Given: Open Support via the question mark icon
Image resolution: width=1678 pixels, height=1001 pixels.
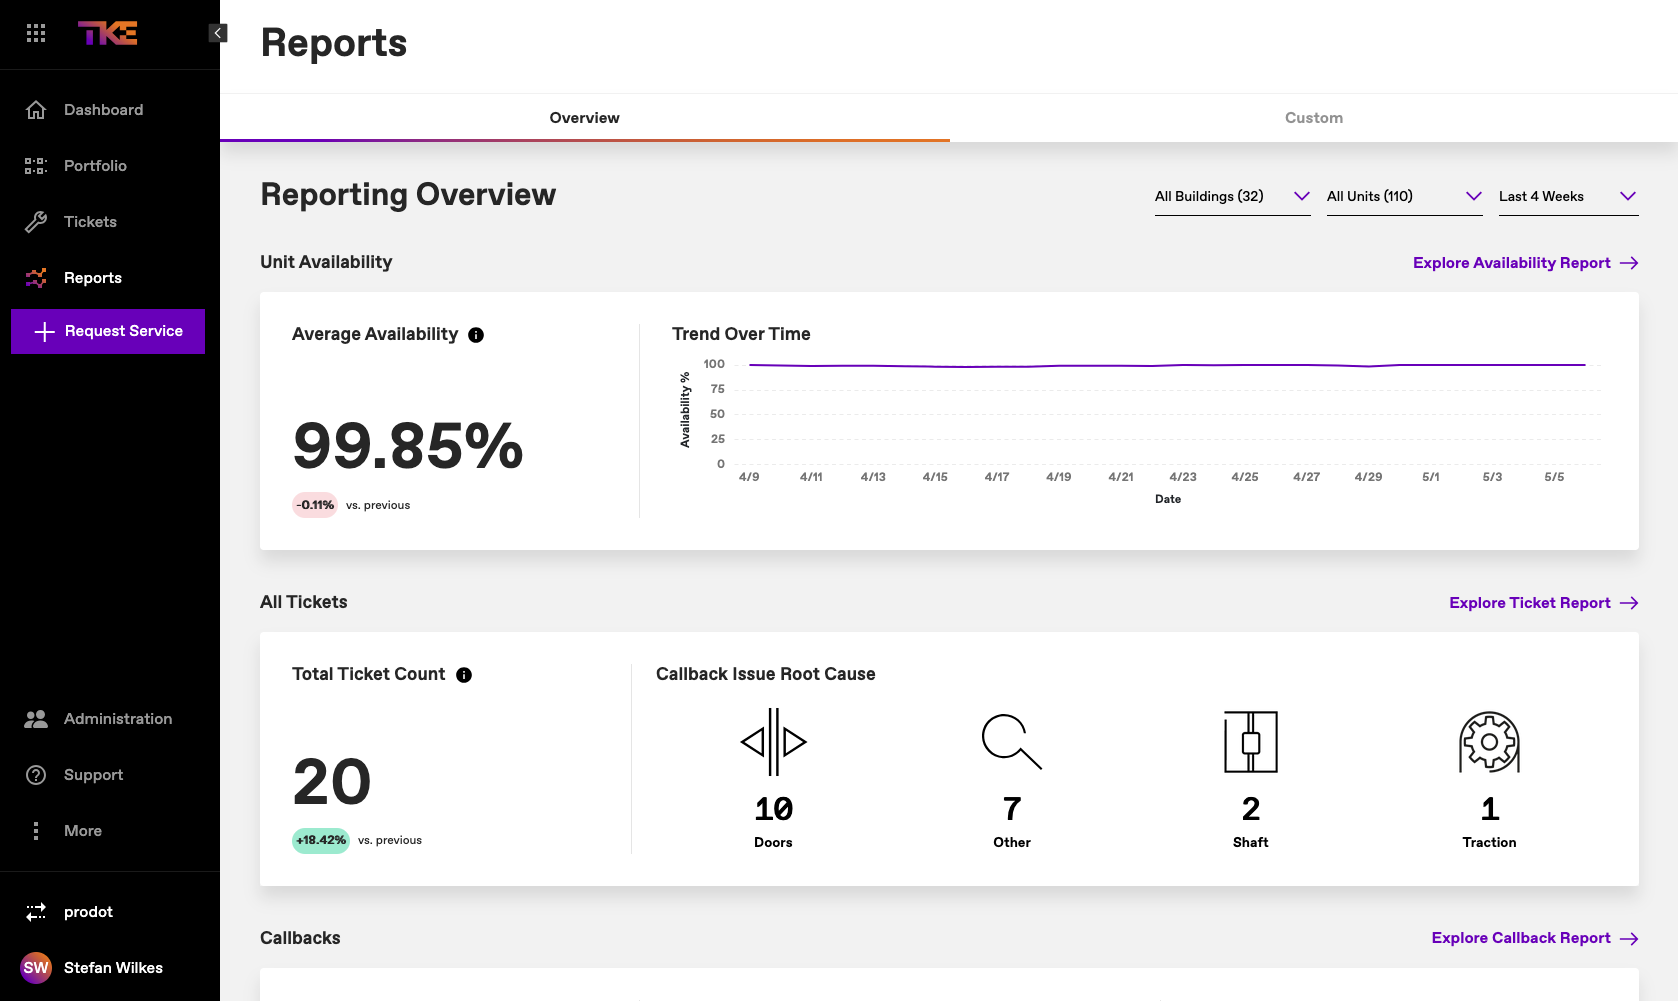Looking at the screenshot, I should pyautogui.click(x=36, y=774).
